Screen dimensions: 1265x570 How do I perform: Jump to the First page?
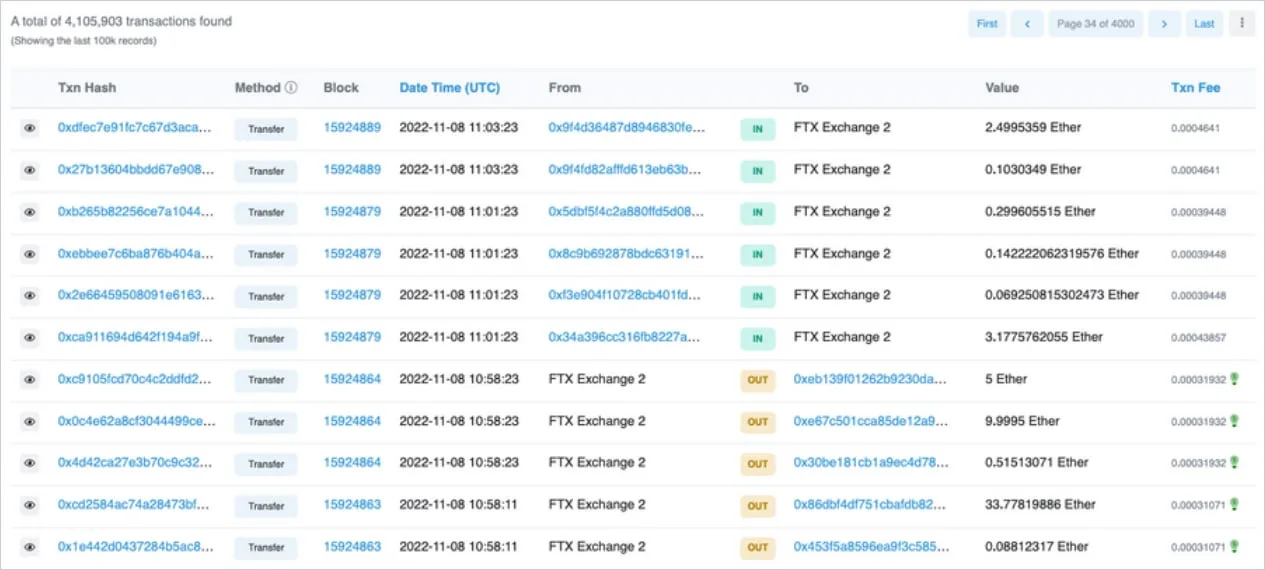click(987, 24)
